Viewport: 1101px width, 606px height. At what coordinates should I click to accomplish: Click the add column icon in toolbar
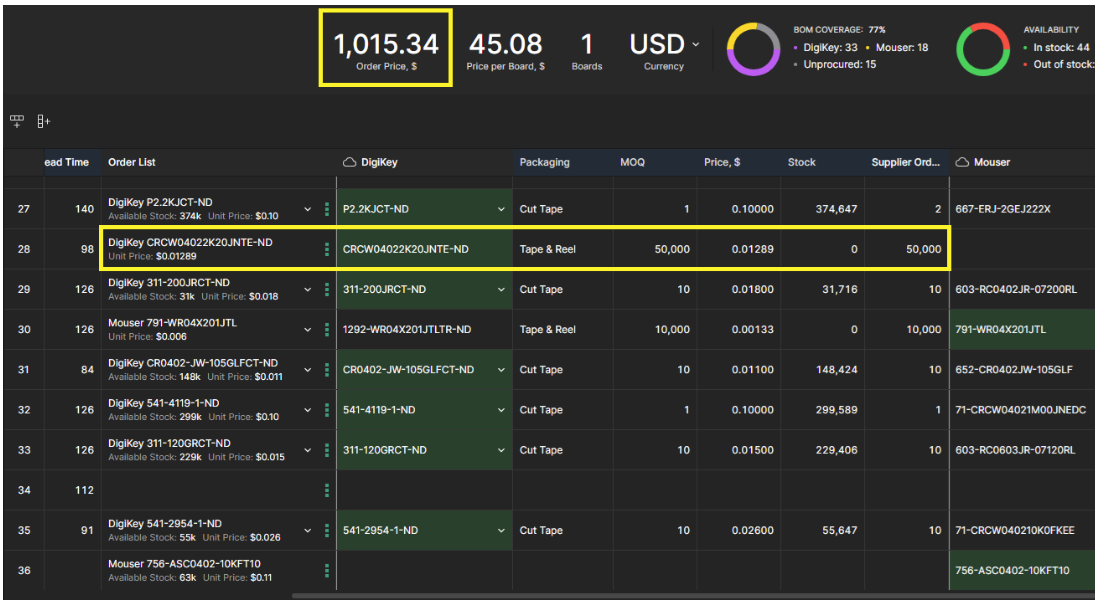pos(43,121)
